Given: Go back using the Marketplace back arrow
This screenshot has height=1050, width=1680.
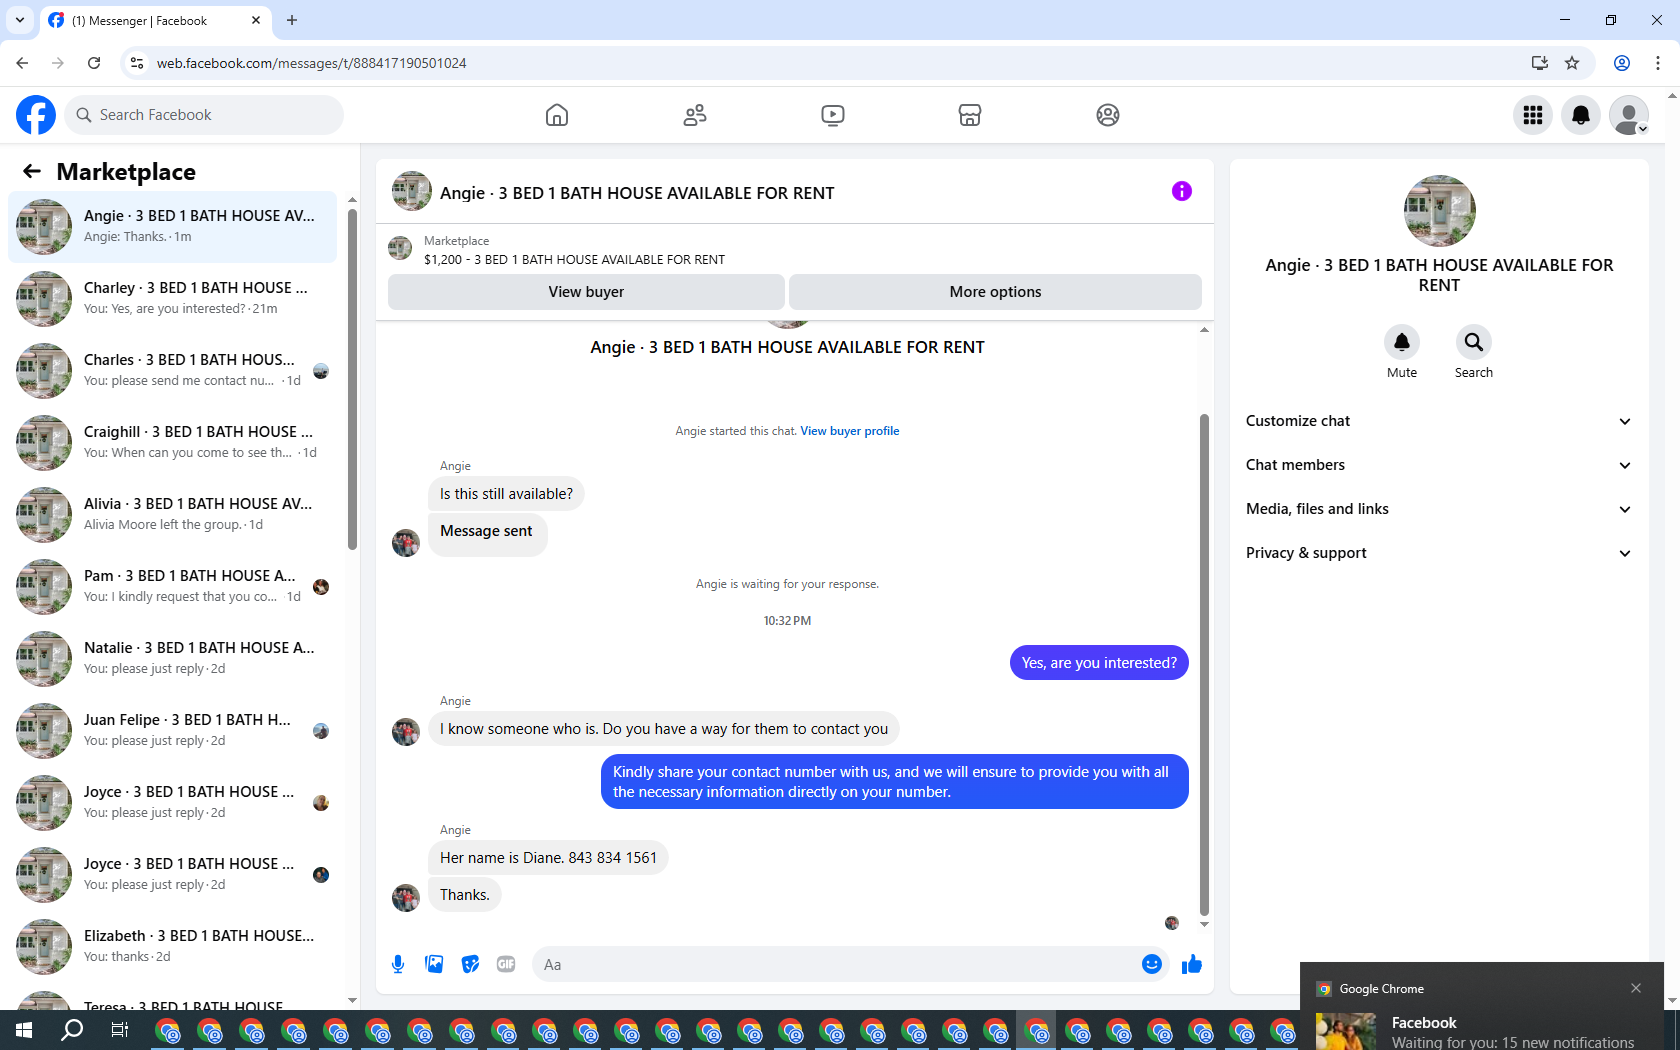Looking at the screenshot, I should pos(32,171).
